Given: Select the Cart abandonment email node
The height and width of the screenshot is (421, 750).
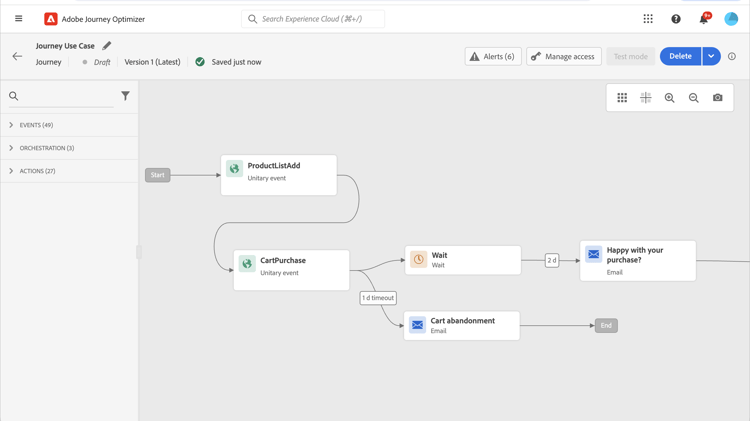Looking at the screenshot, I should click(x=462, y=325).
